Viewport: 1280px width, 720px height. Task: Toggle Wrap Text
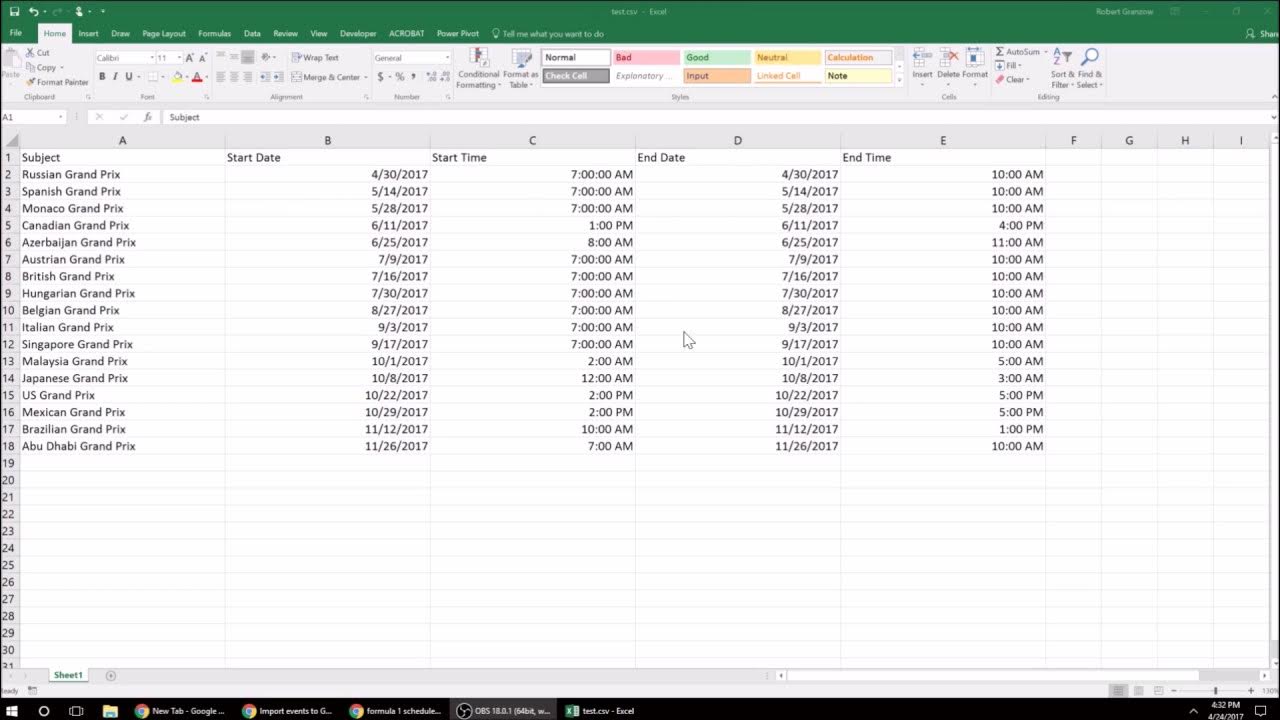tap(315, 58)
